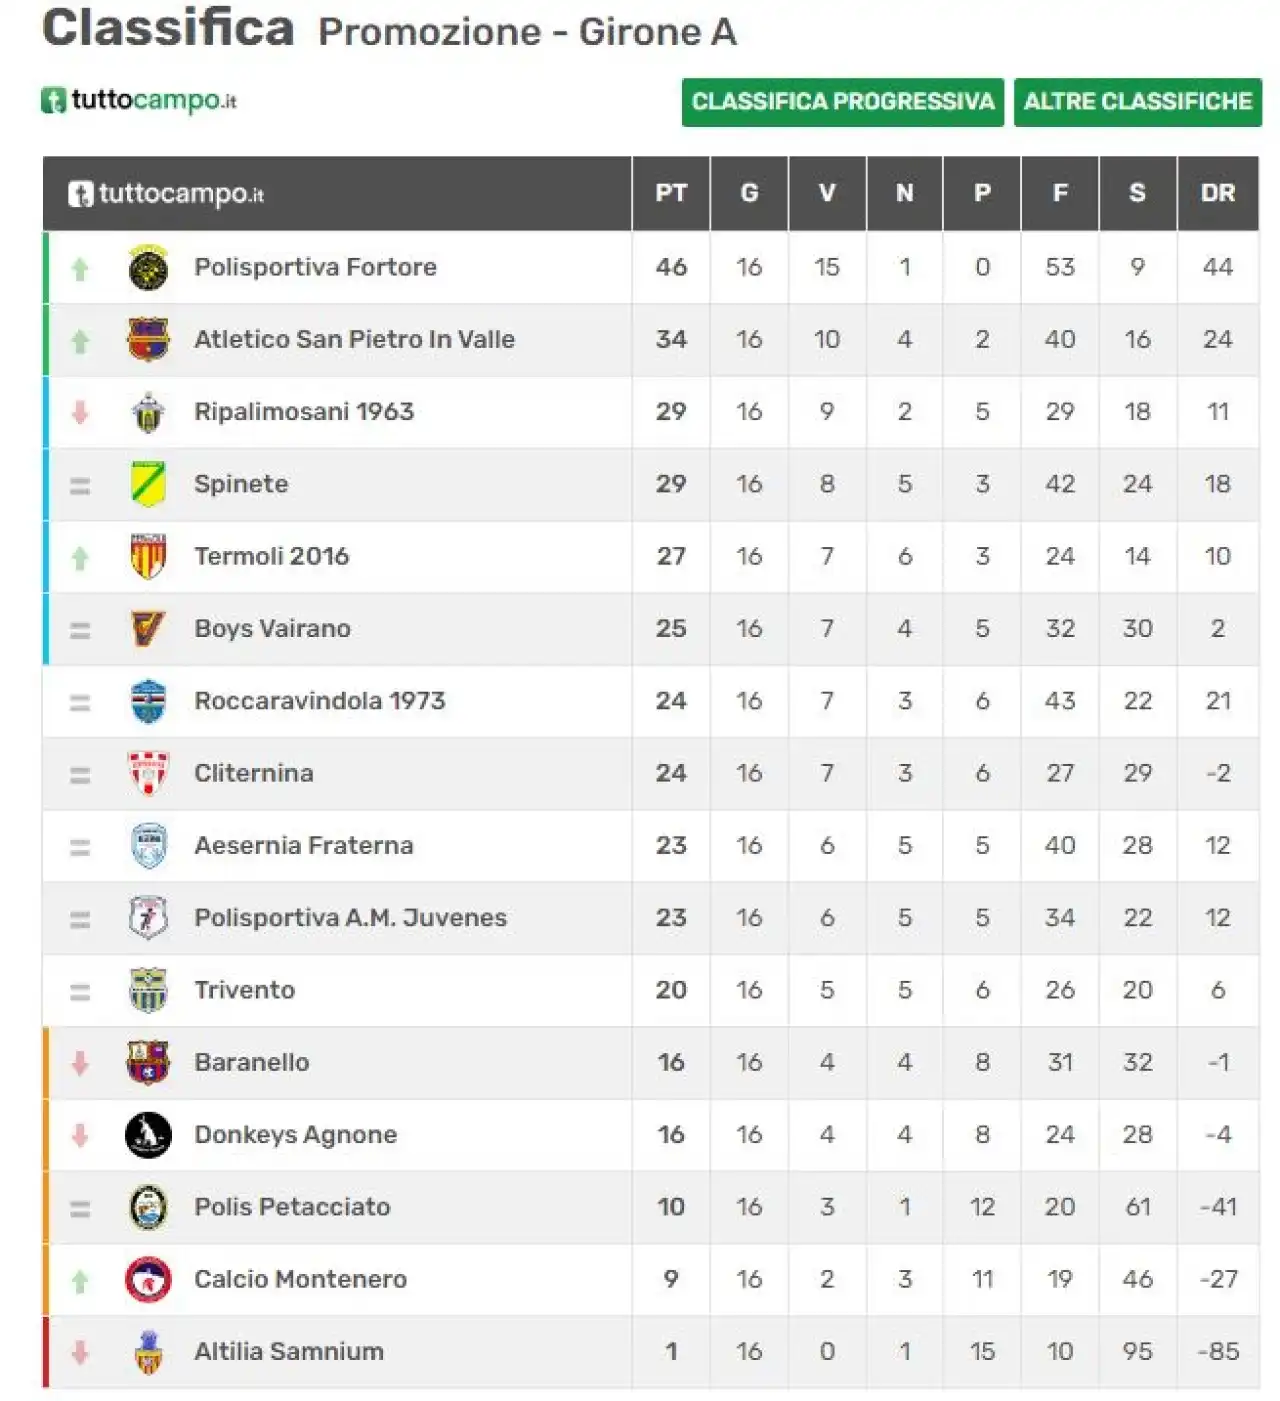
Task: Click the yellow-green Spinete team logo
Action: [x=148, y=484]
